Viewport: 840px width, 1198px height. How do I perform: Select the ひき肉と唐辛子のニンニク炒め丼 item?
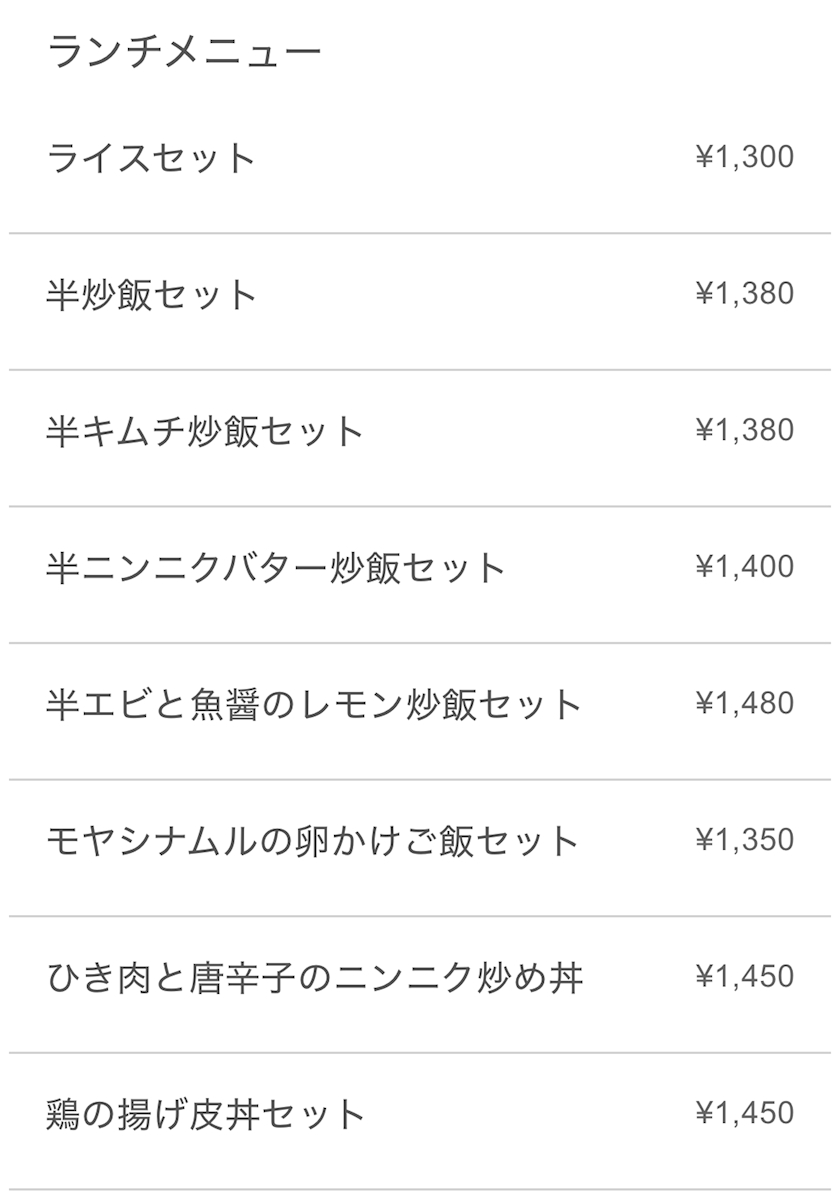314,977
